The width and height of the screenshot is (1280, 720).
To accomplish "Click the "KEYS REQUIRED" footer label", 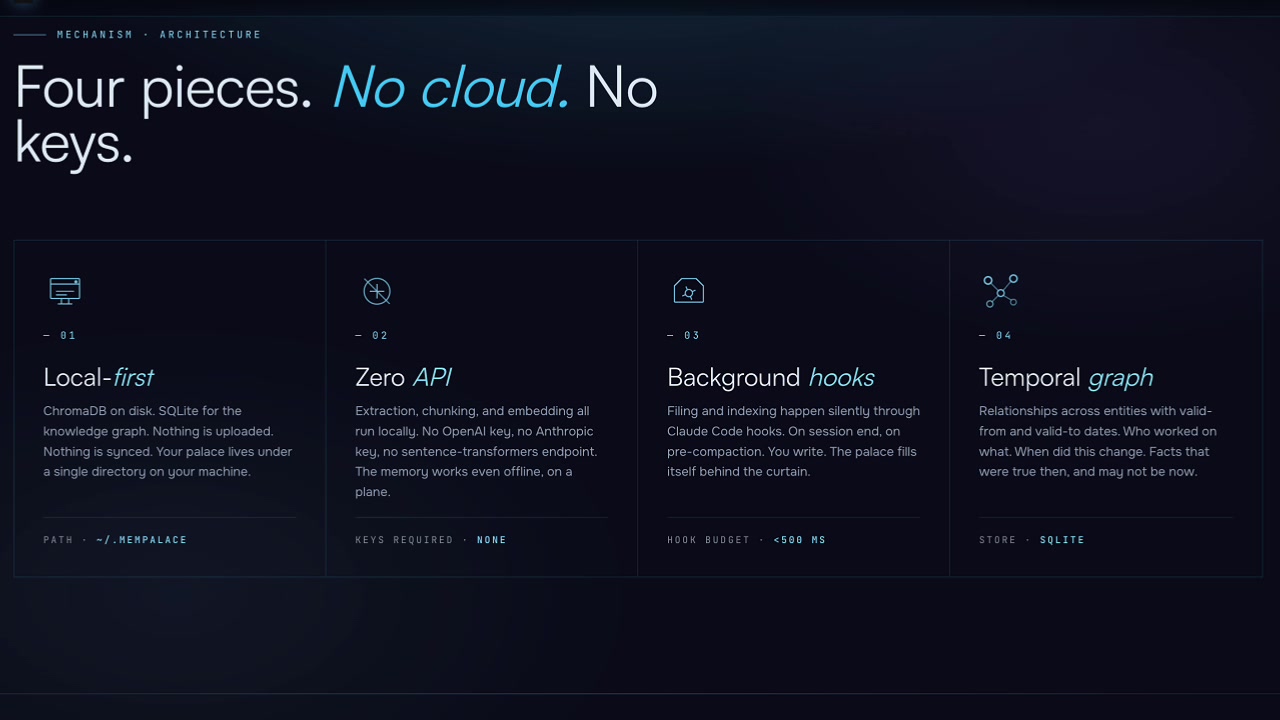I will click(404, 540).
